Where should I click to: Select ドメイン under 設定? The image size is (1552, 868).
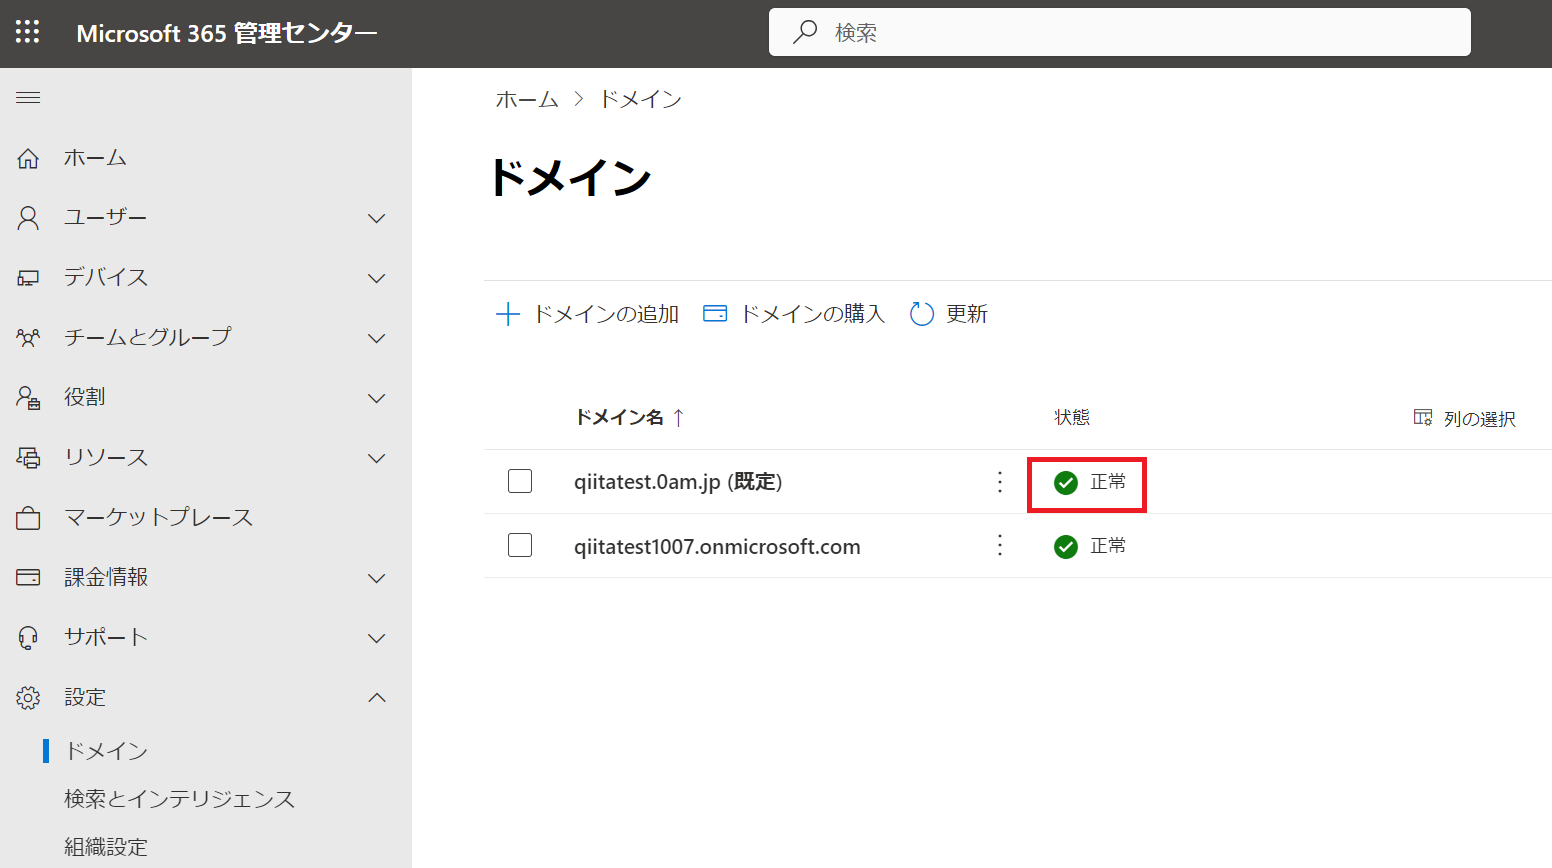[107, 751]
